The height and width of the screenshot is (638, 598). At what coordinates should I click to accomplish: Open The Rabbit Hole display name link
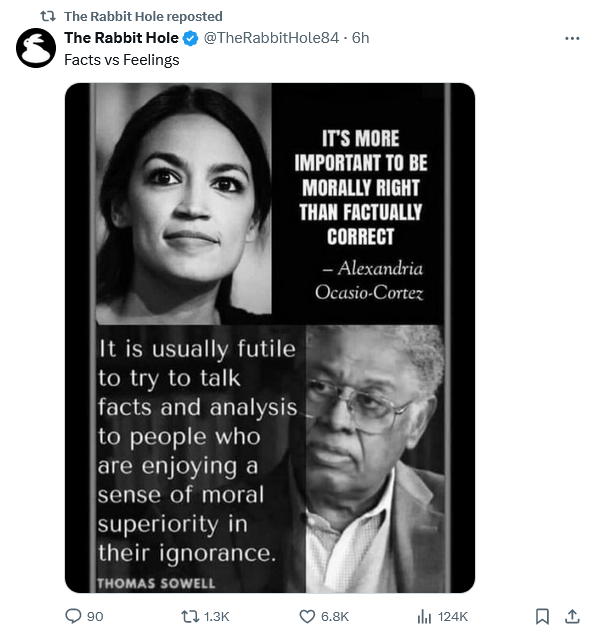point(121,38)
